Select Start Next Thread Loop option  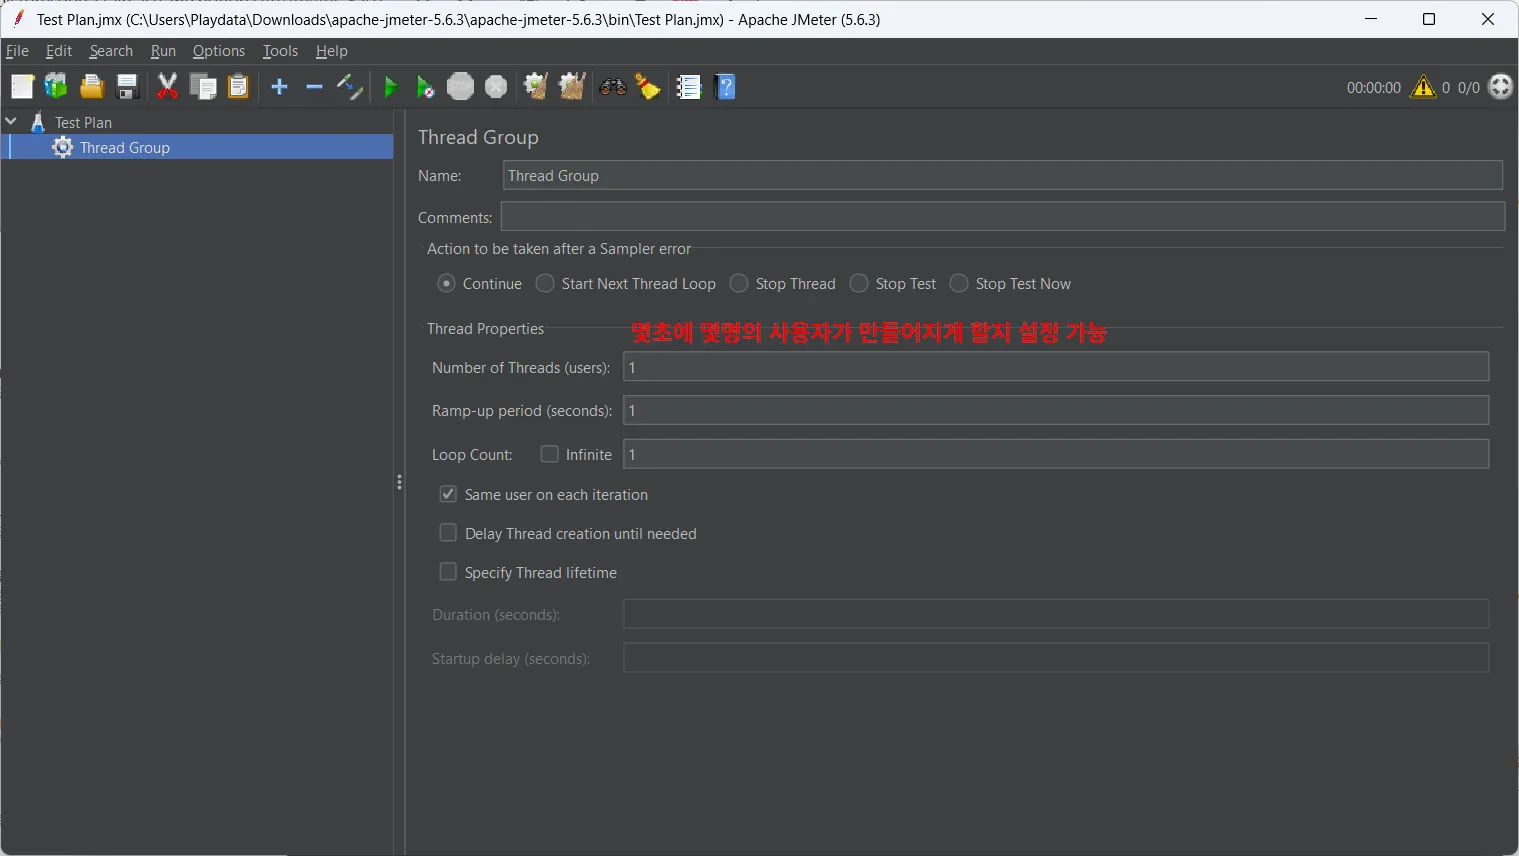pos(545,284)
